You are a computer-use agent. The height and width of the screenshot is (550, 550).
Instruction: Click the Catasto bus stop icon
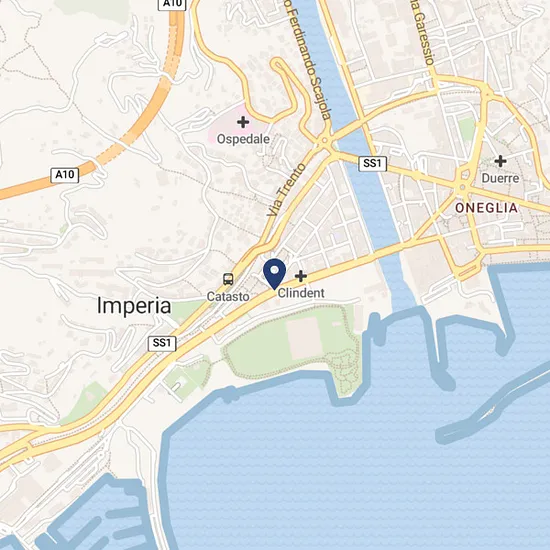click(x=228, y=279)
